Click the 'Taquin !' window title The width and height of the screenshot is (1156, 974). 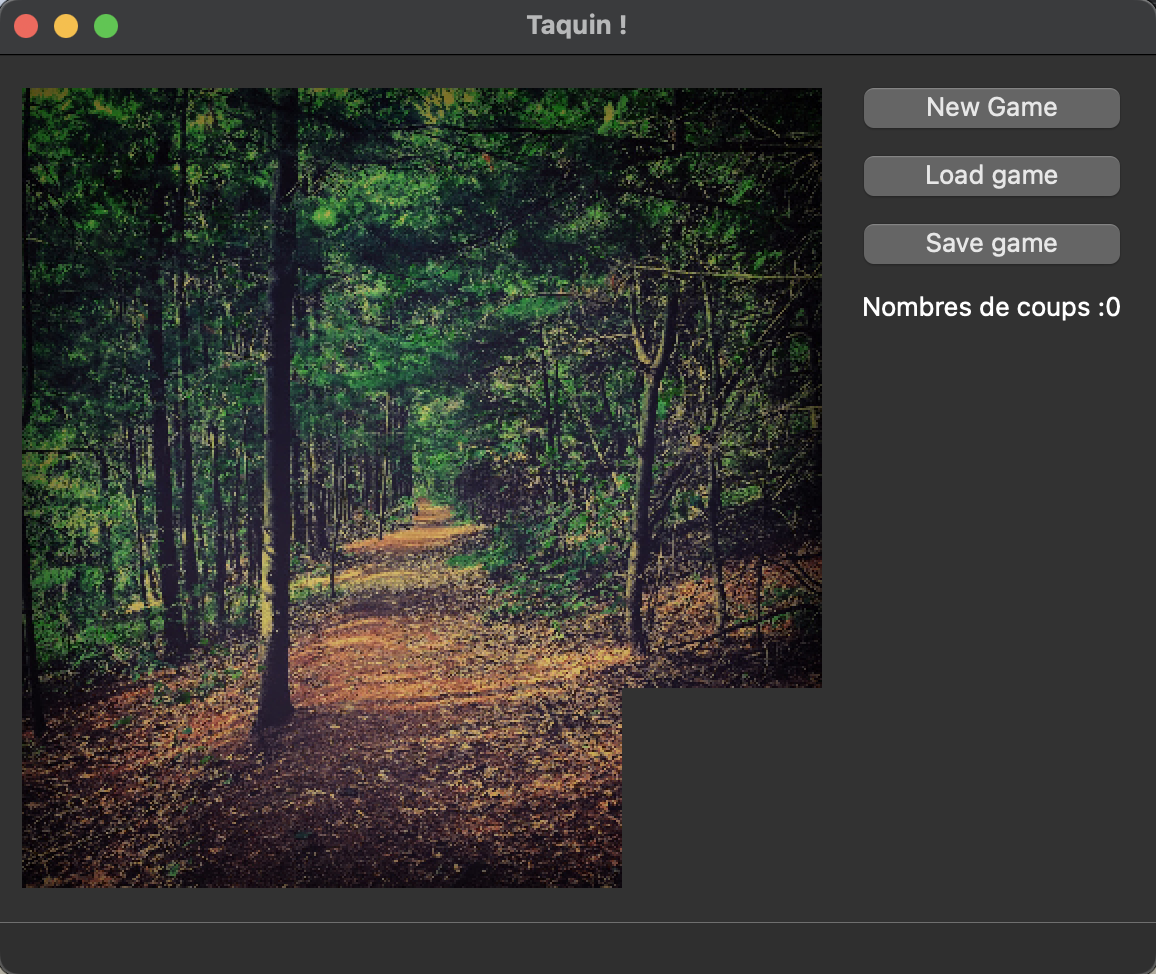click(x=577, y=26)
